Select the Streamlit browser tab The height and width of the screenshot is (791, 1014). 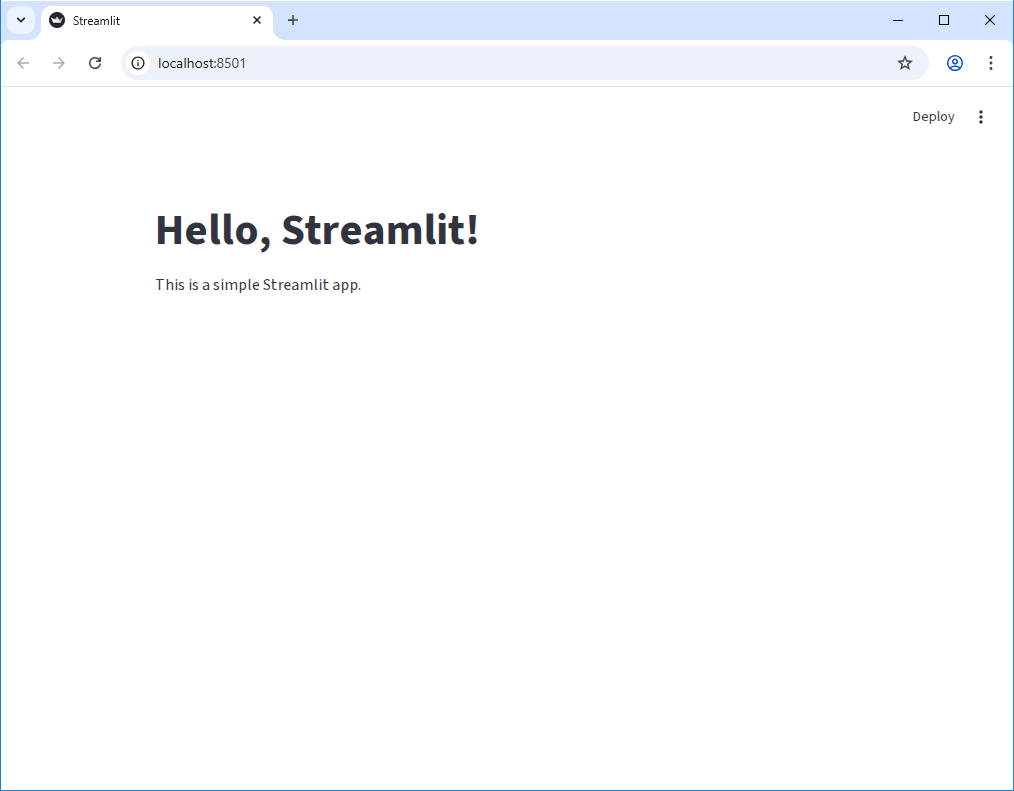tap(150, 20)
